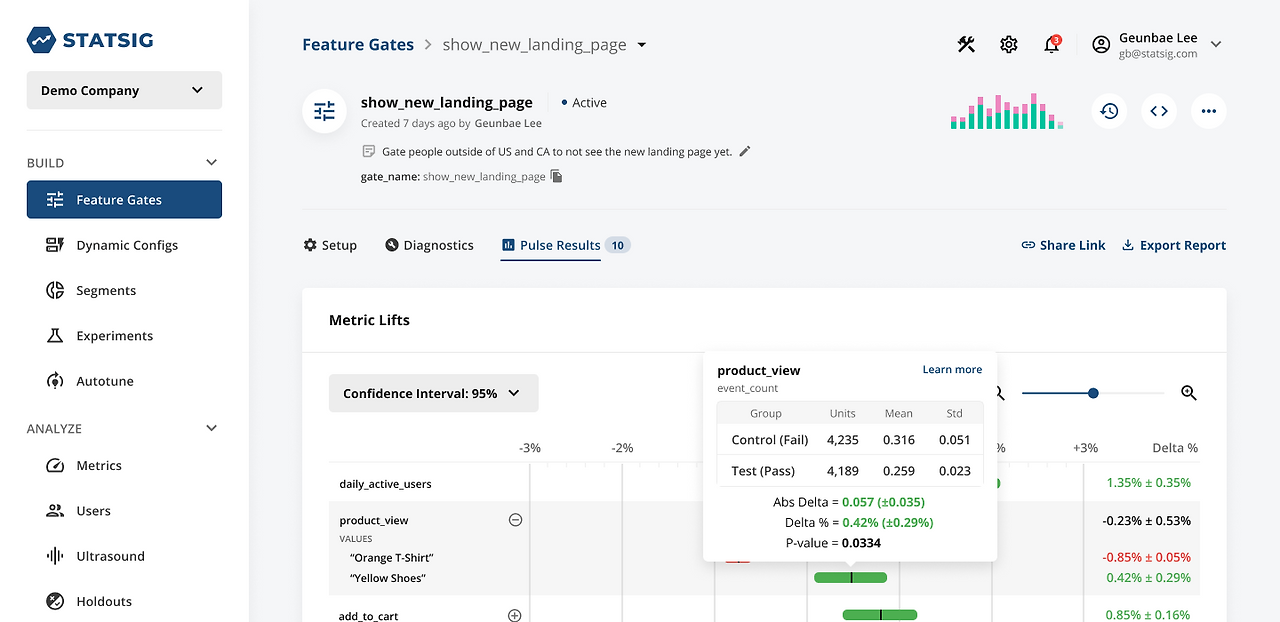Open Autotune page
The image size is (1280, 622).
105,381
